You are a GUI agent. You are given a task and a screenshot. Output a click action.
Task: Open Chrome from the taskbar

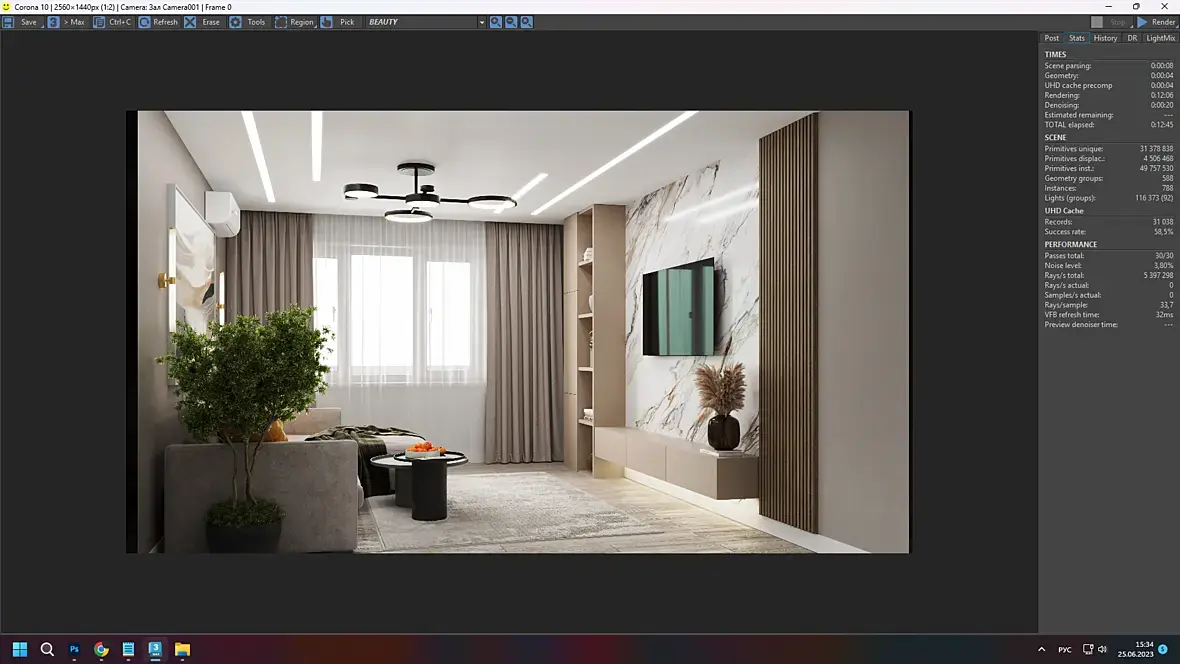pos(101,649)
